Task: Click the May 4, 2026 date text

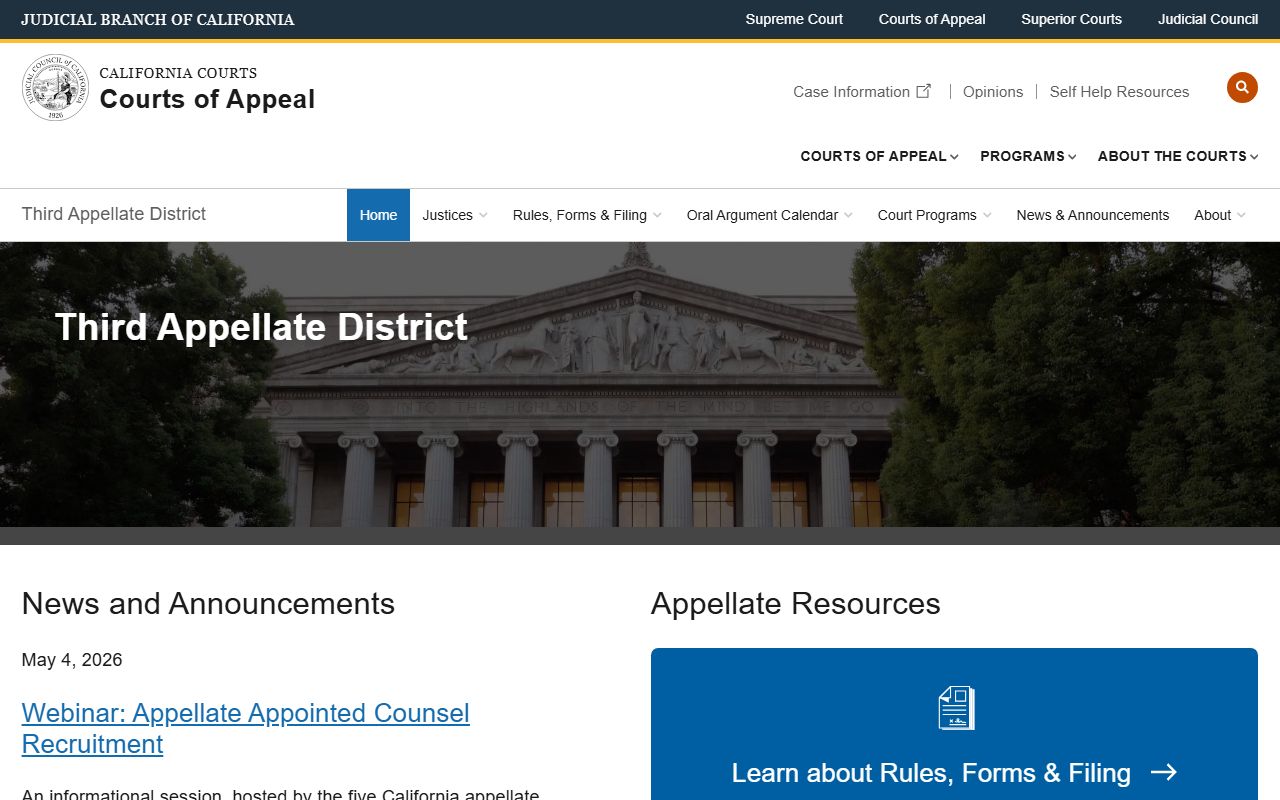Action: click(72, 660)
